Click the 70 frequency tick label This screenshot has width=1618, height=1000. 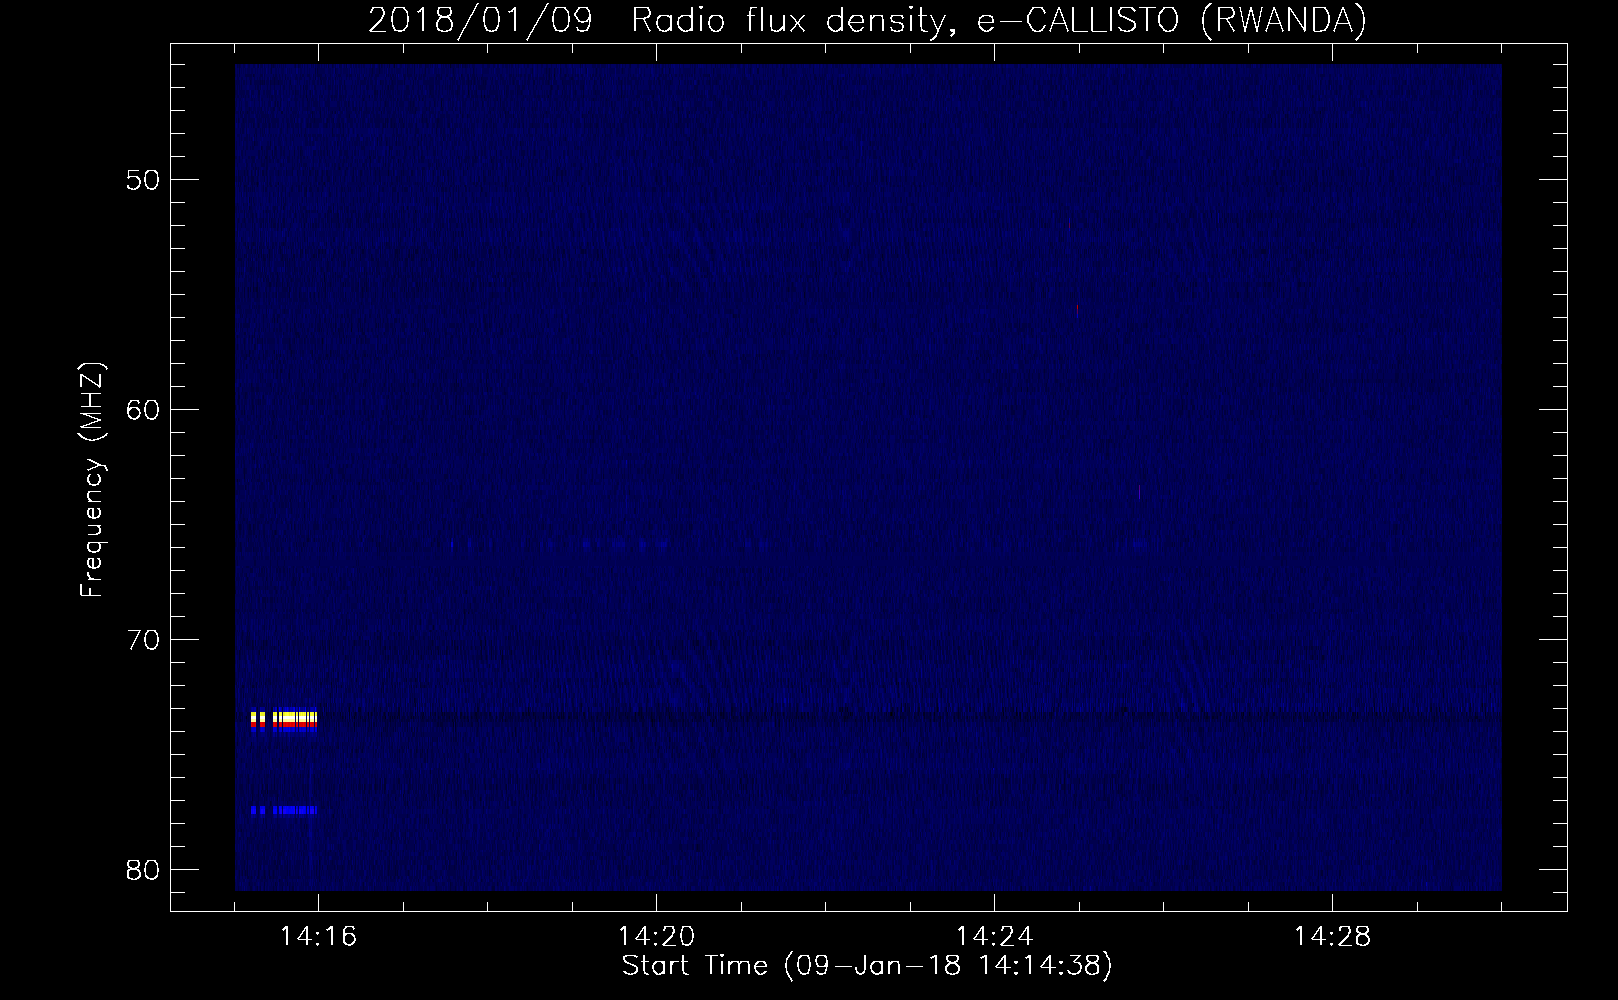coord(144,640)
